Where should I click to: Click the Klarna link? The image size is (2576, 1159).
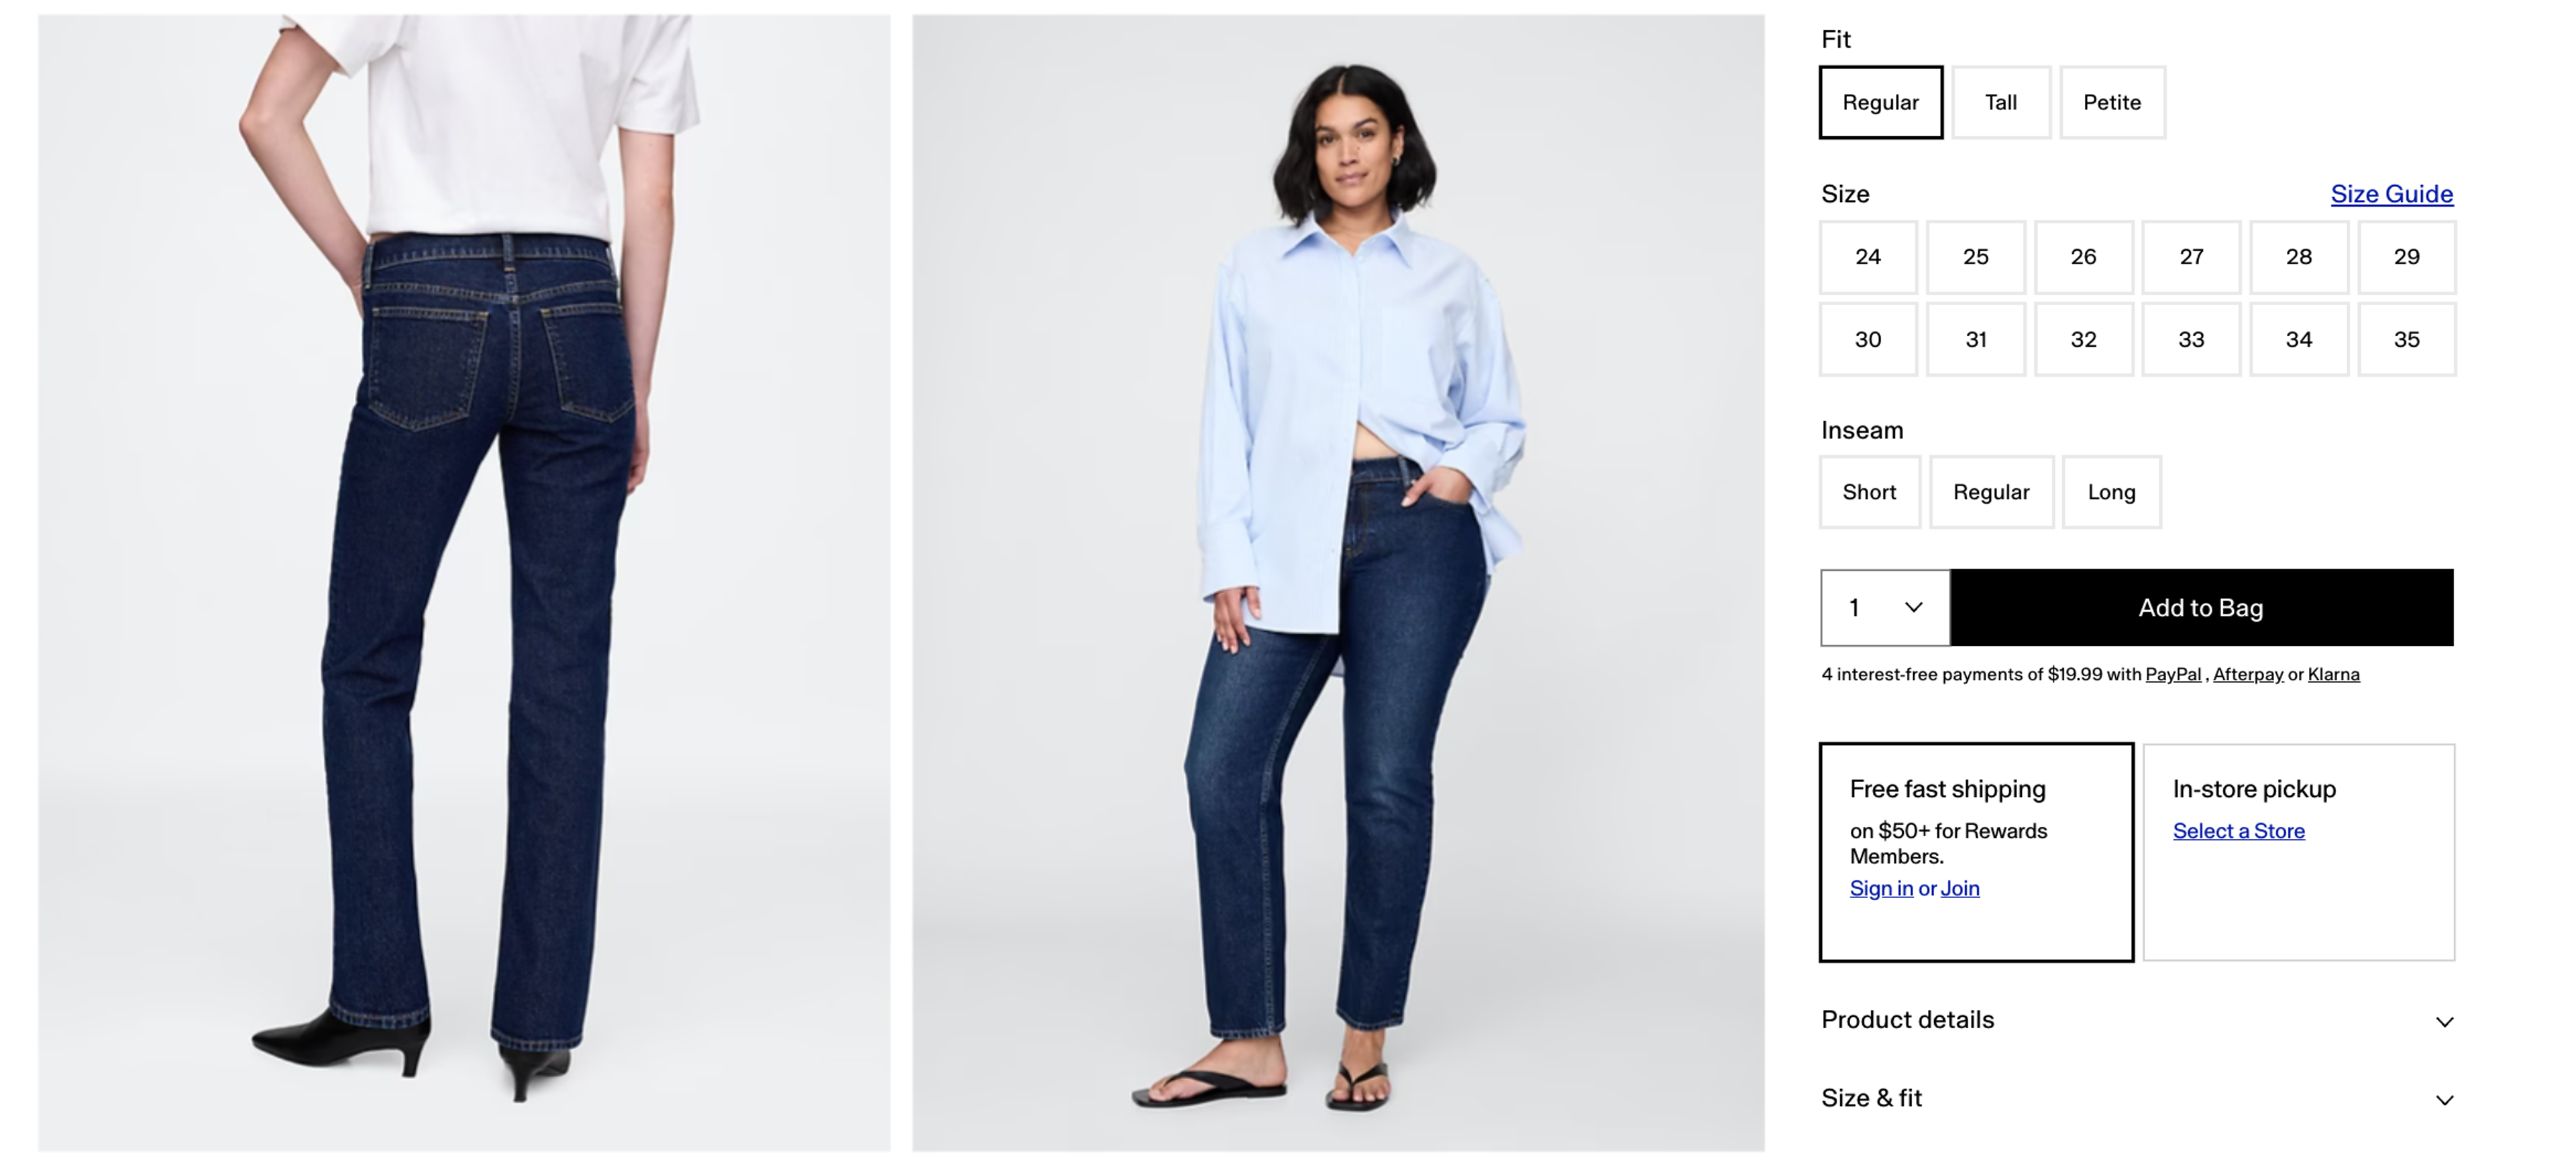click(2333, 674)
